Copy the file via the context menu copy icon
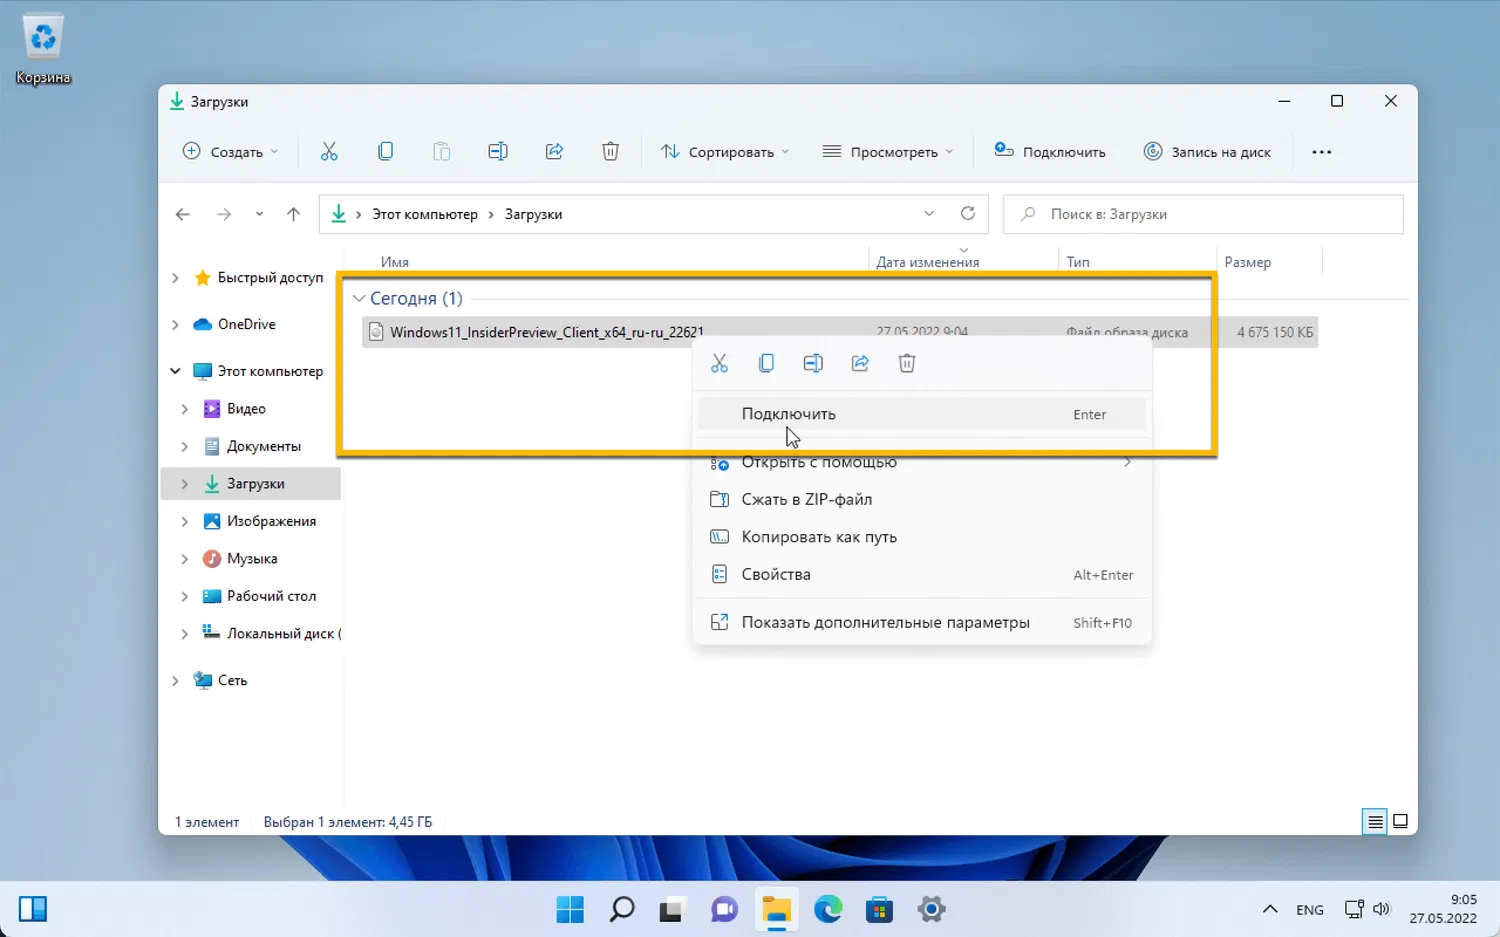Screen dimensions: 1500x937 pos(766,363)
